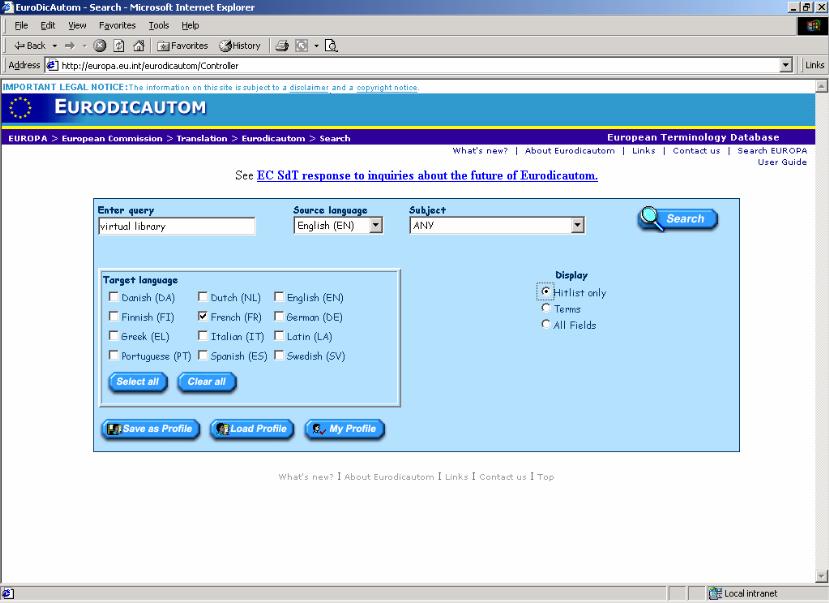This screenshot has height=603, width=829.
Task: Click the Address bar URL field
Action: (x=412, y=66)
